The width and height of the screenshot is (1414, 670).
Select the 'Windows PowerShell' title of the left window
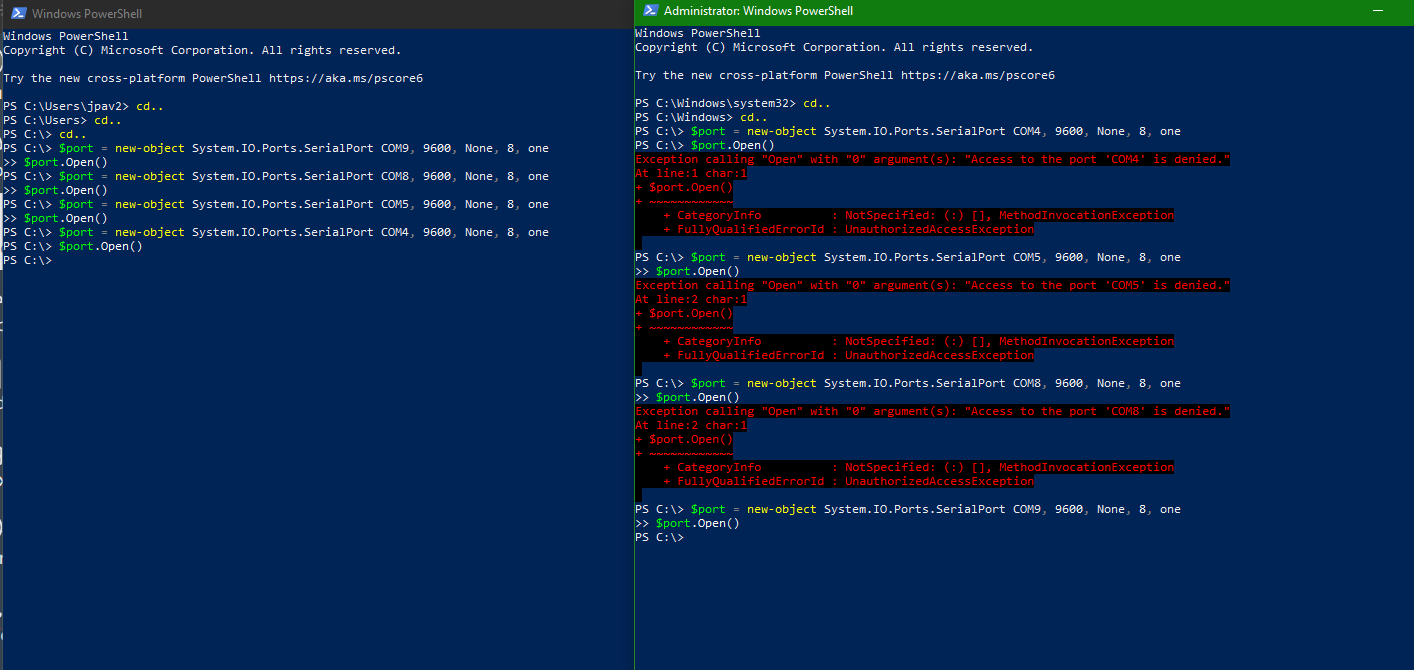[87, 14]
